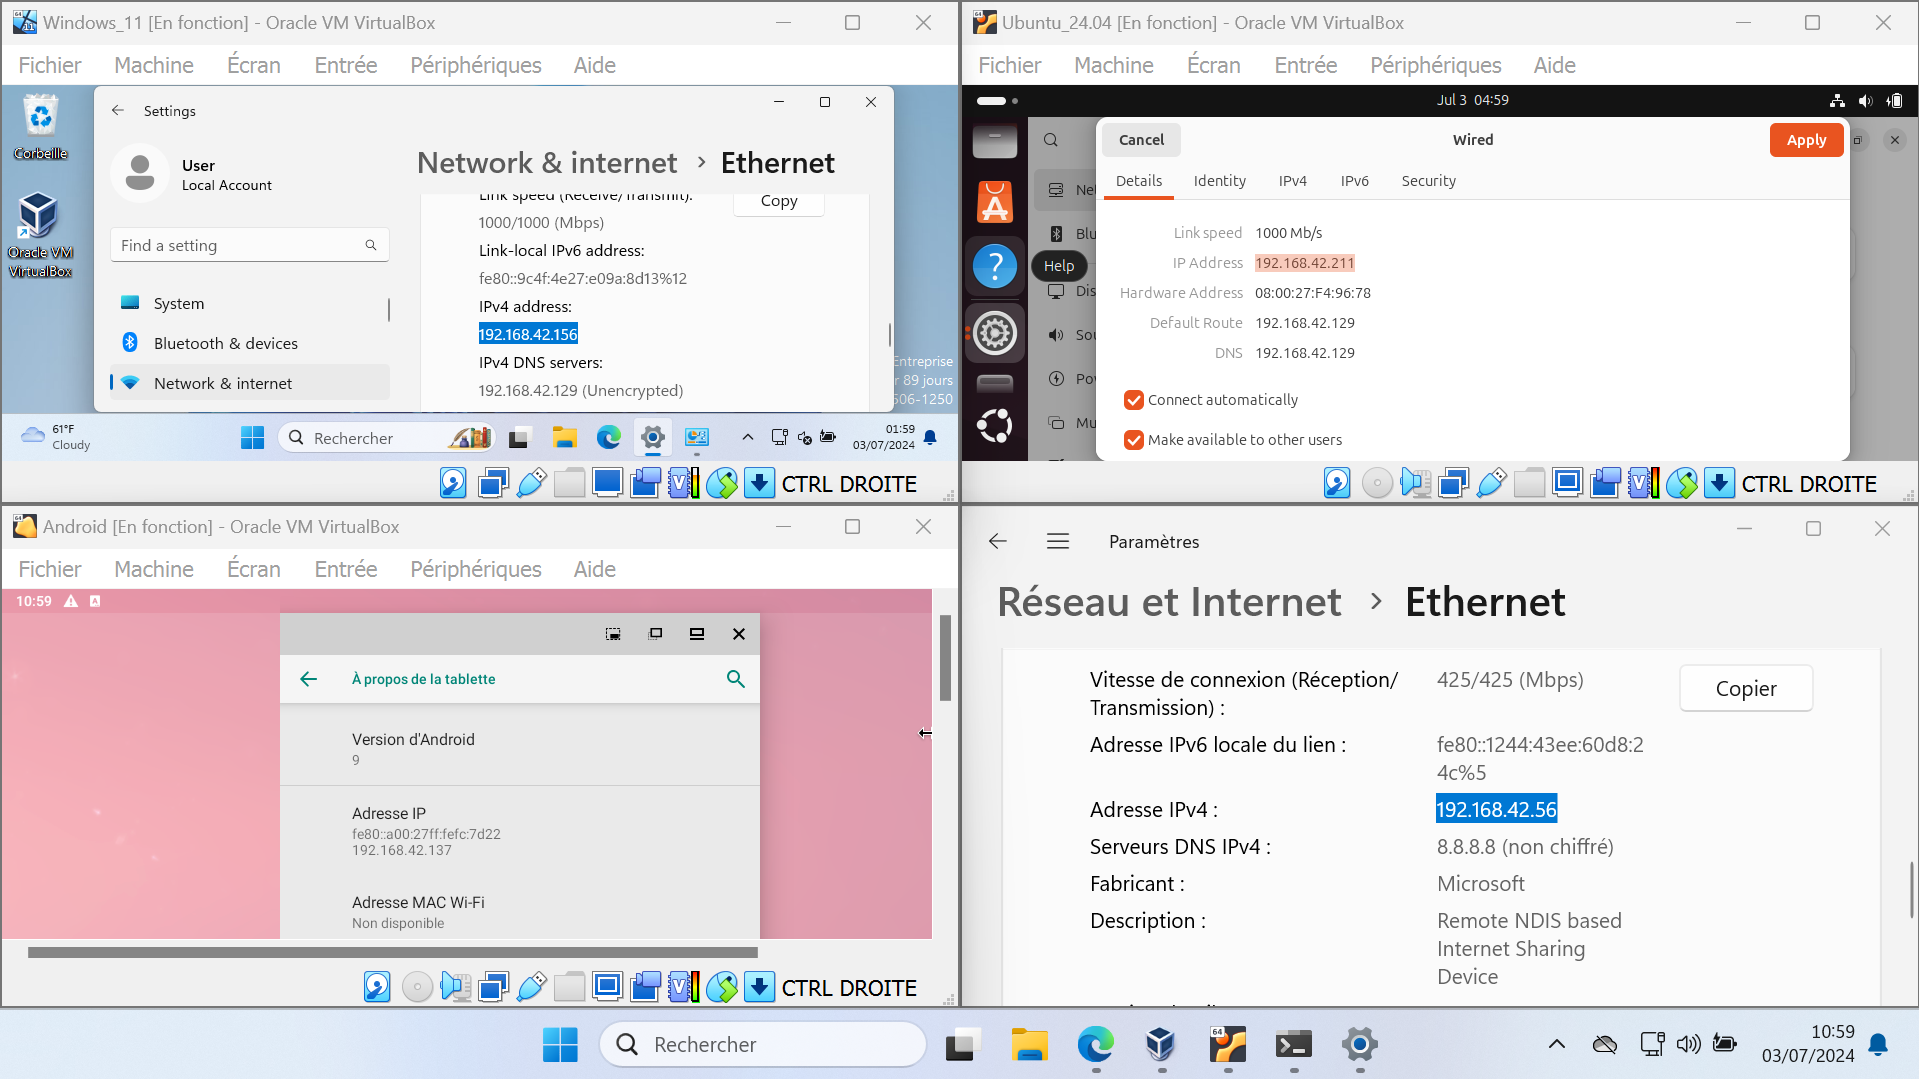Open Microsoft Edge in Windows 11 VM taskbar
Viewport: 1919px width, 1079px height.
click(608, 438)
